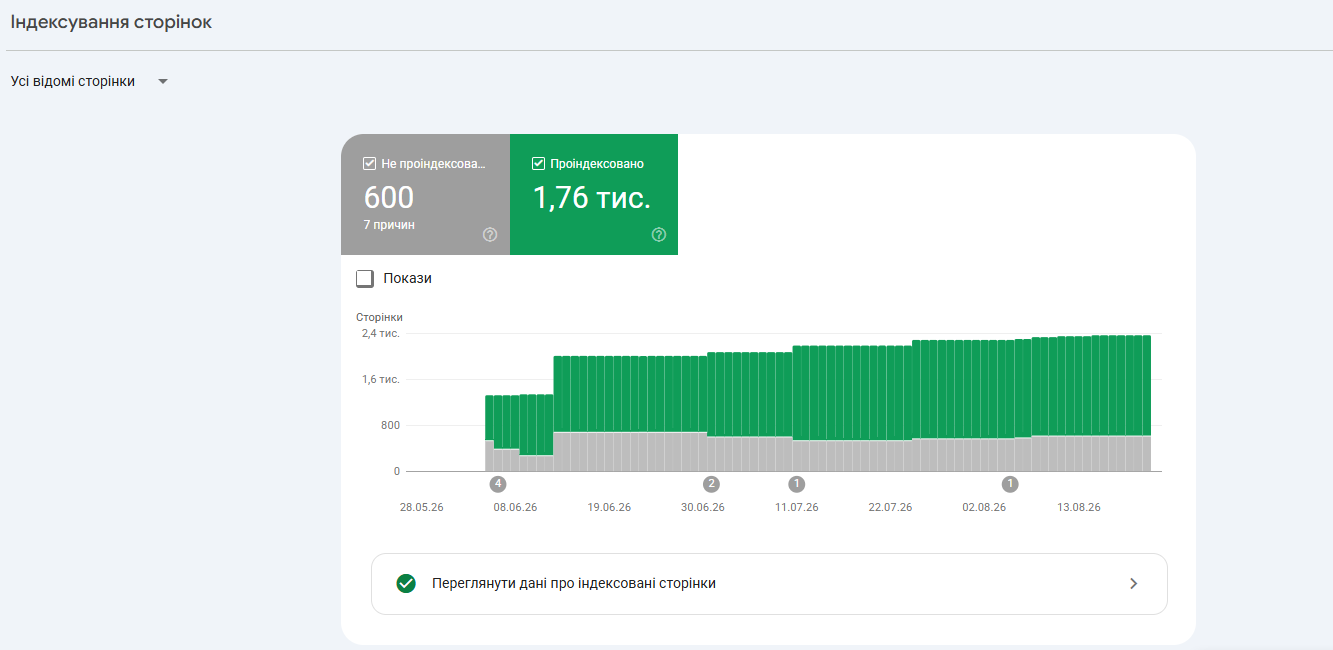The image size is (1333, 650).
Task: Open the Усі відомі сторінки dropdown arrow
Action: [163, 82]
